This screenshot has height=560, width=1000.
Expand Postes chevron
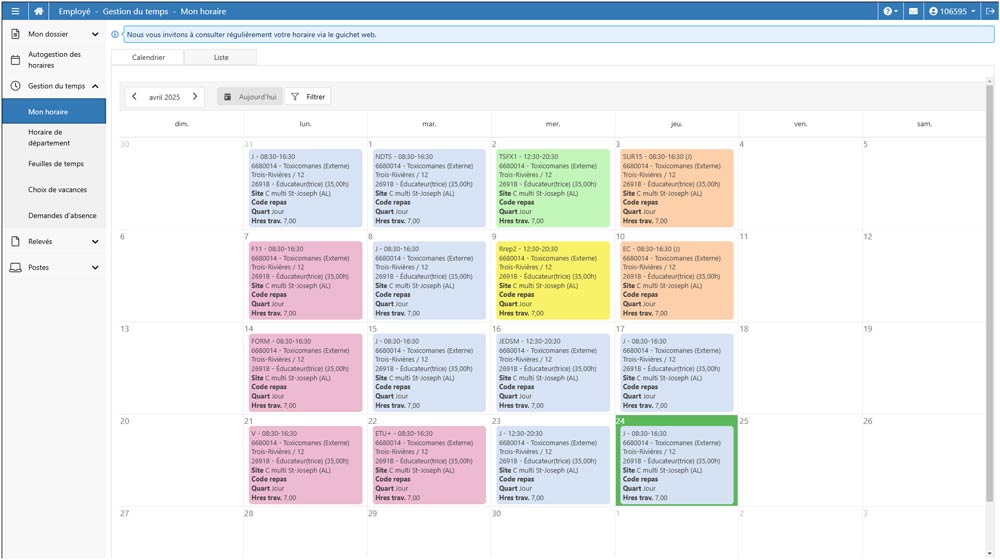tap(95, 268)
